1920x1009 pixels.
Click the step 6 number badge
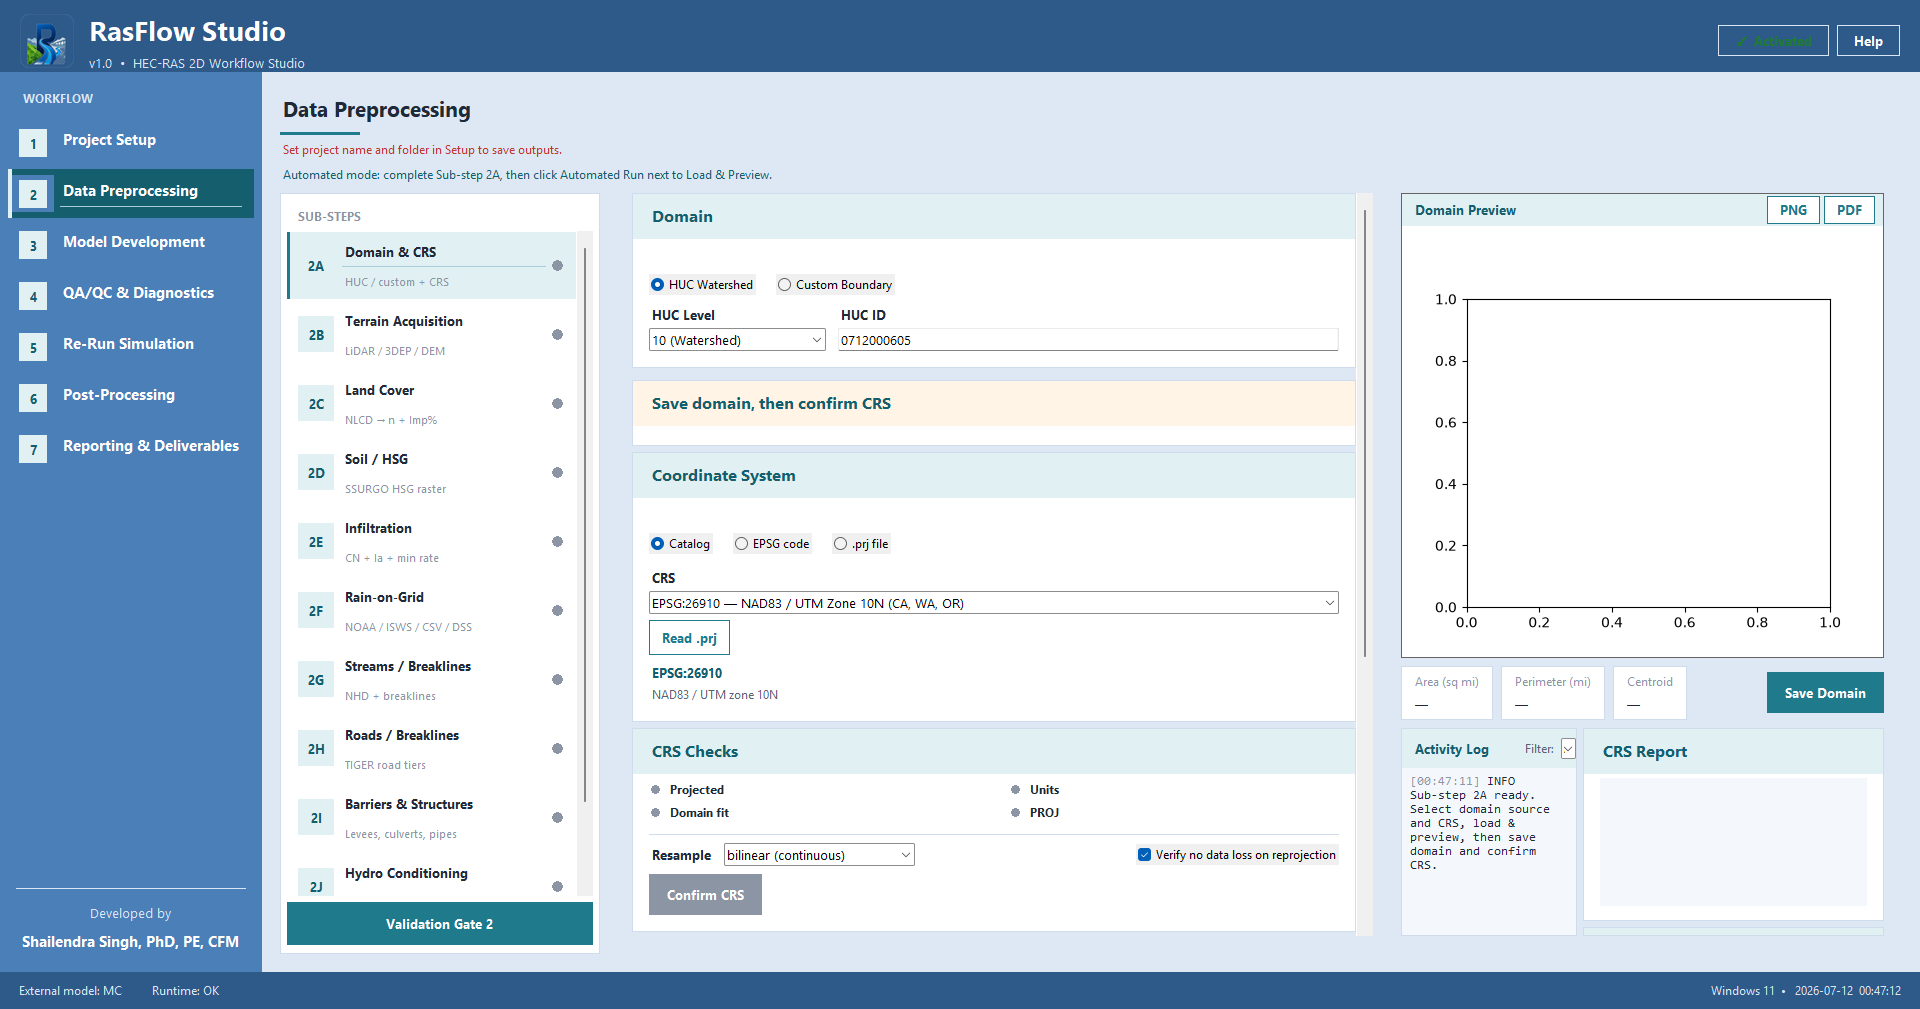pos(33,399)
